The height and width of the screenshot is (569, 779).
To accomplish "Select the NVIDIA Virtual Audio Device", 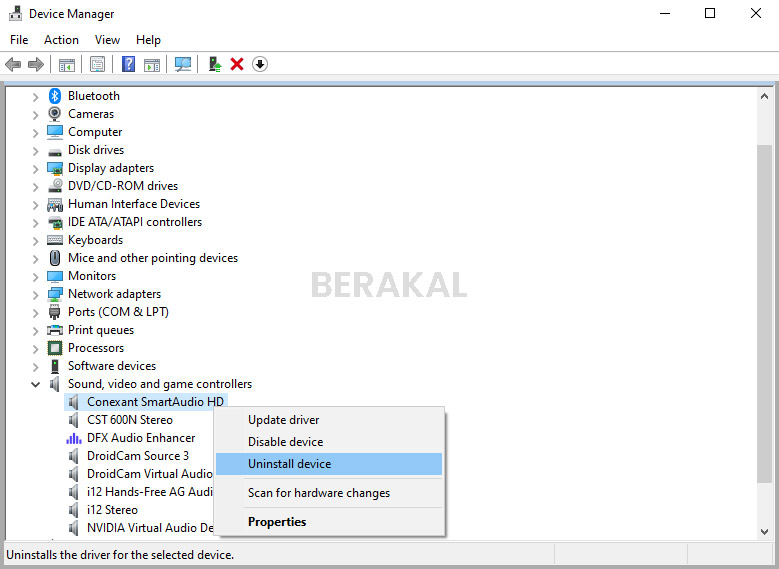I will tap(150, 528).
